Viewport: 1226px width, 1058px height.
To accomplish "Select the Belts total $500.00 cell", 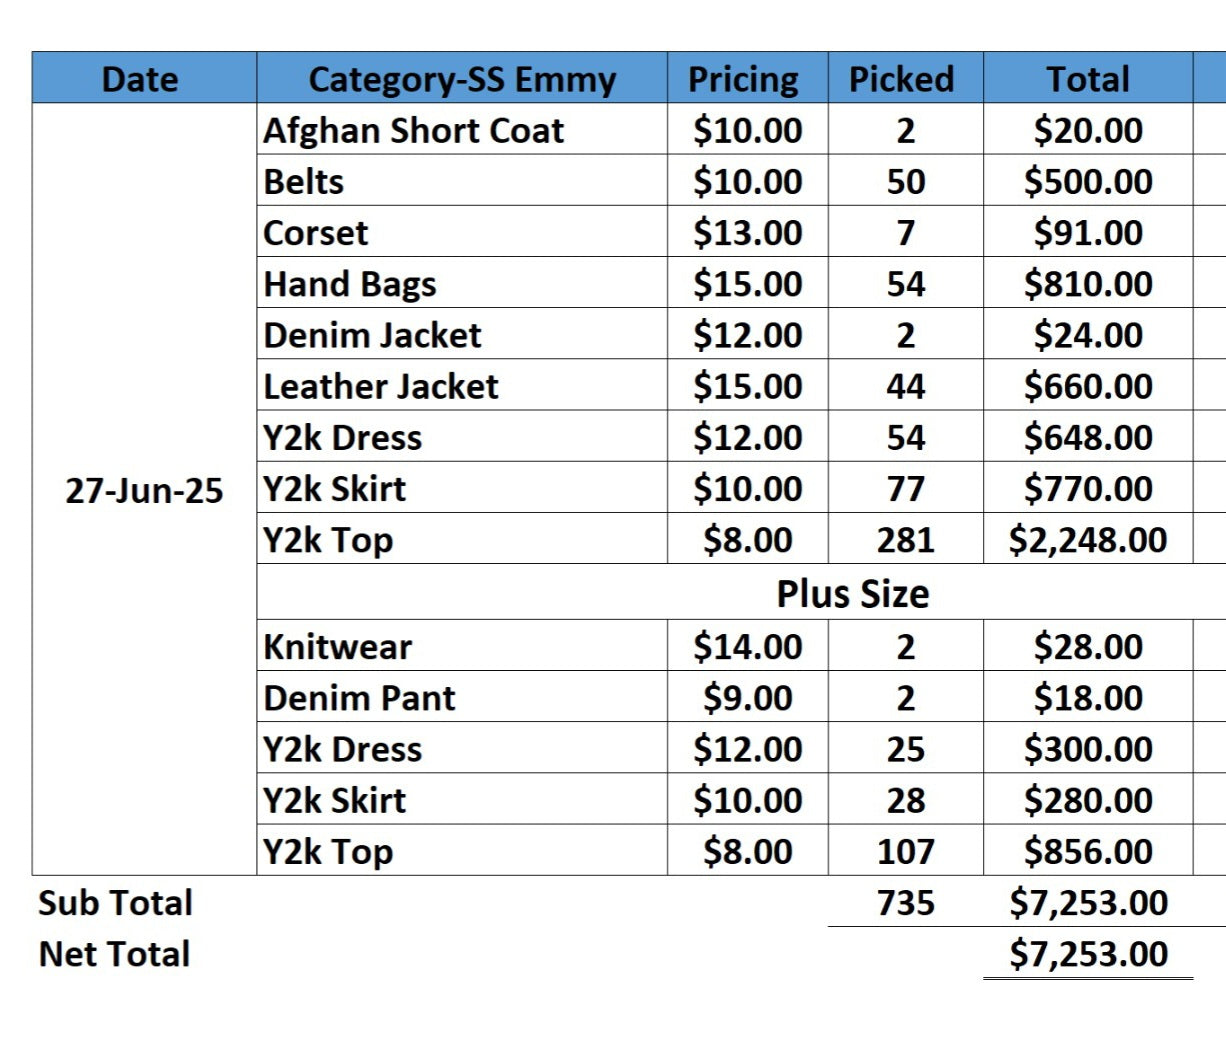I will point(1088,181).
